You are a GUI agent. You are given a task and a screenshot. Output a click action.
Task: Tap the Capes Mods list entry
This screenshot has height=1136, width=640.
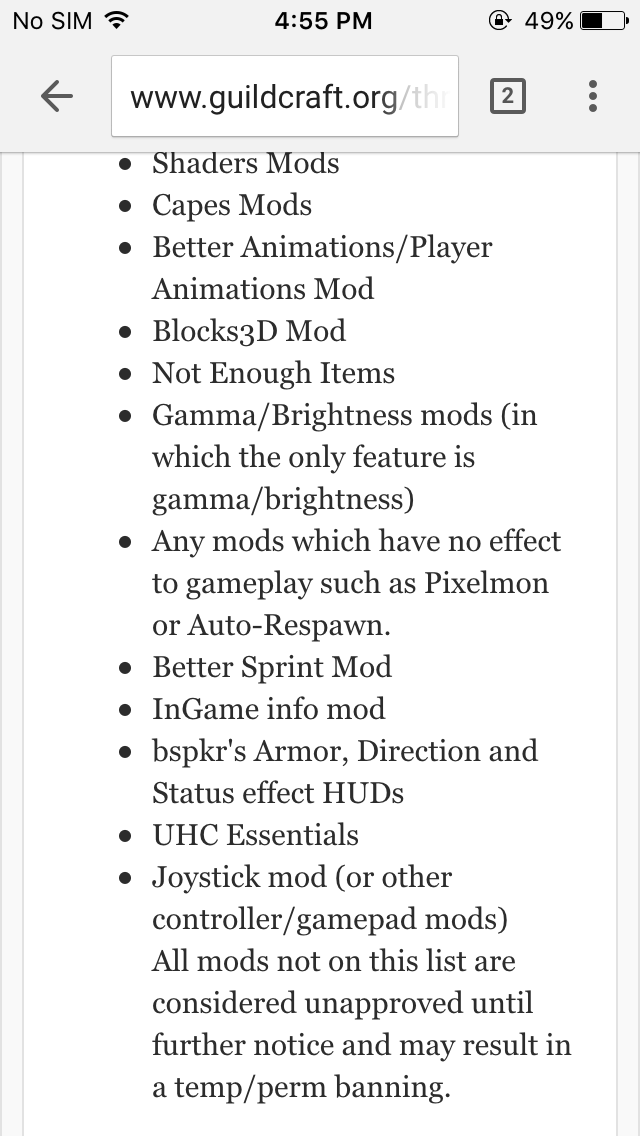click(232, 206)
